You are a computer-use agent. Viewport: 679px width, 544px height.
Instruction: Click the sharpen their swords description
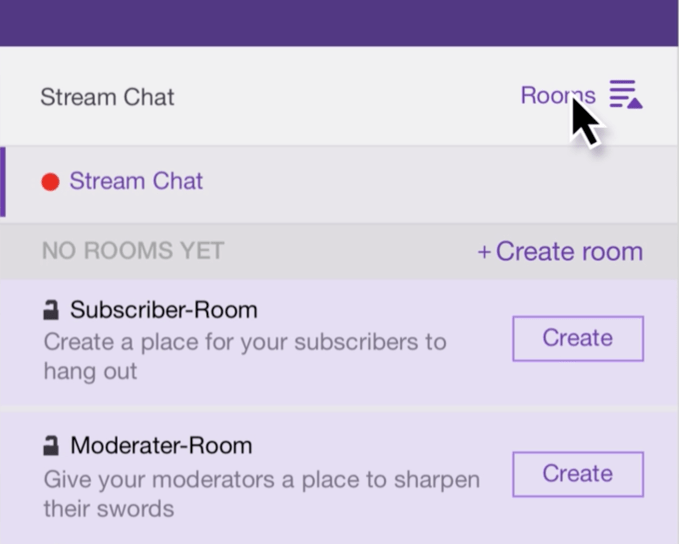(x=261, y=494)
